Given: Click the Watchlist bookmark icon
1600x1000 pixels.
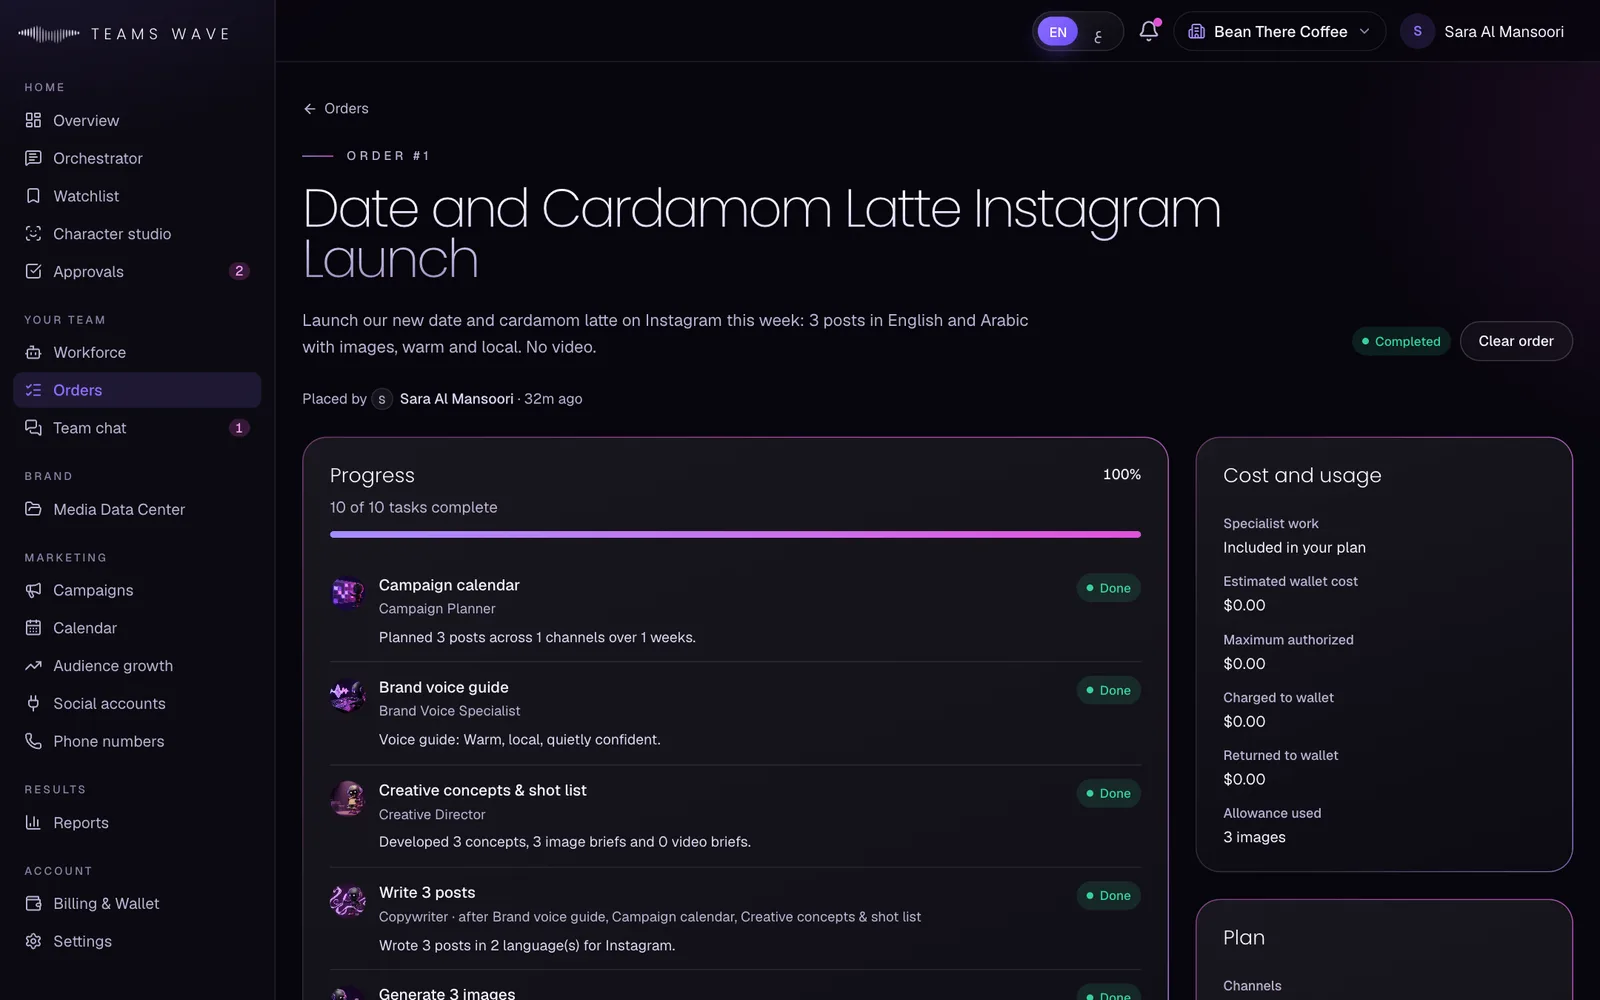Looking at the screenshot, I should click(x=33, y=196).
